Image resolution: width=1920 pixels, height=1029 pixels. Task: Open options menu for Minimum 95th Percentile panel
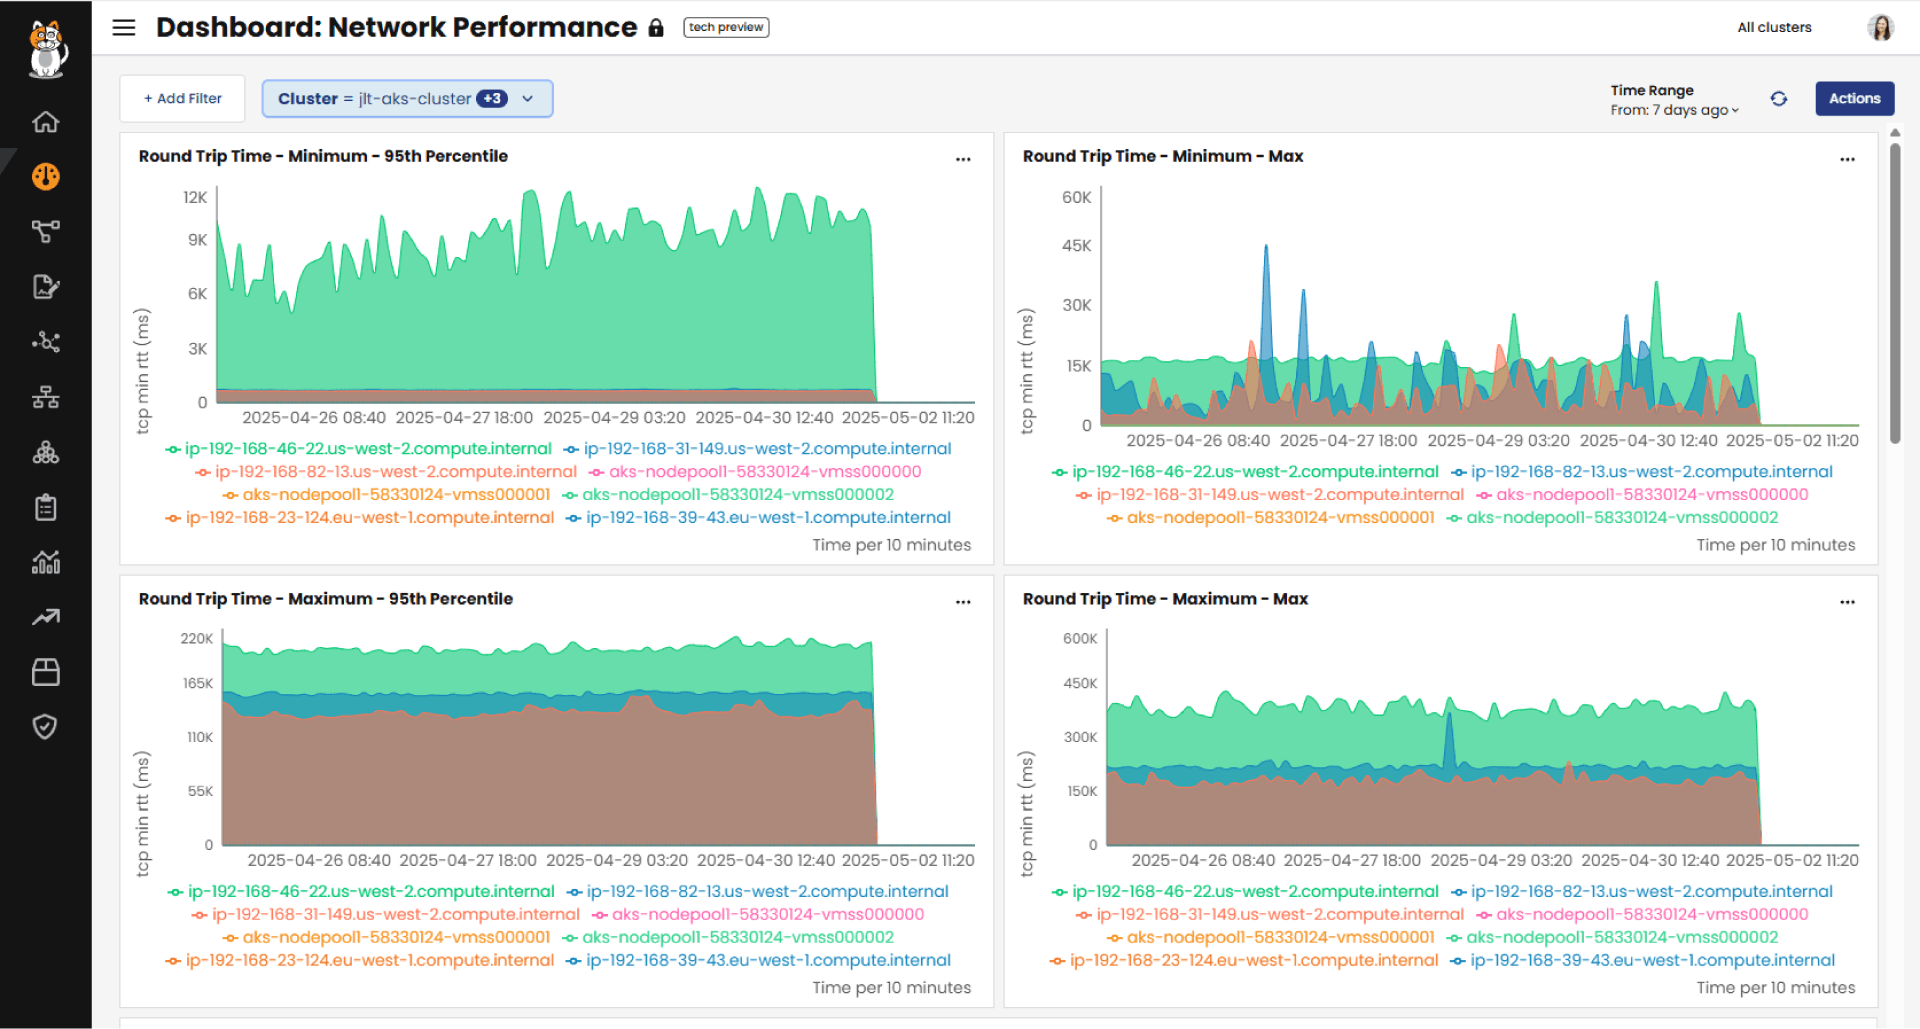click(963, 159)
